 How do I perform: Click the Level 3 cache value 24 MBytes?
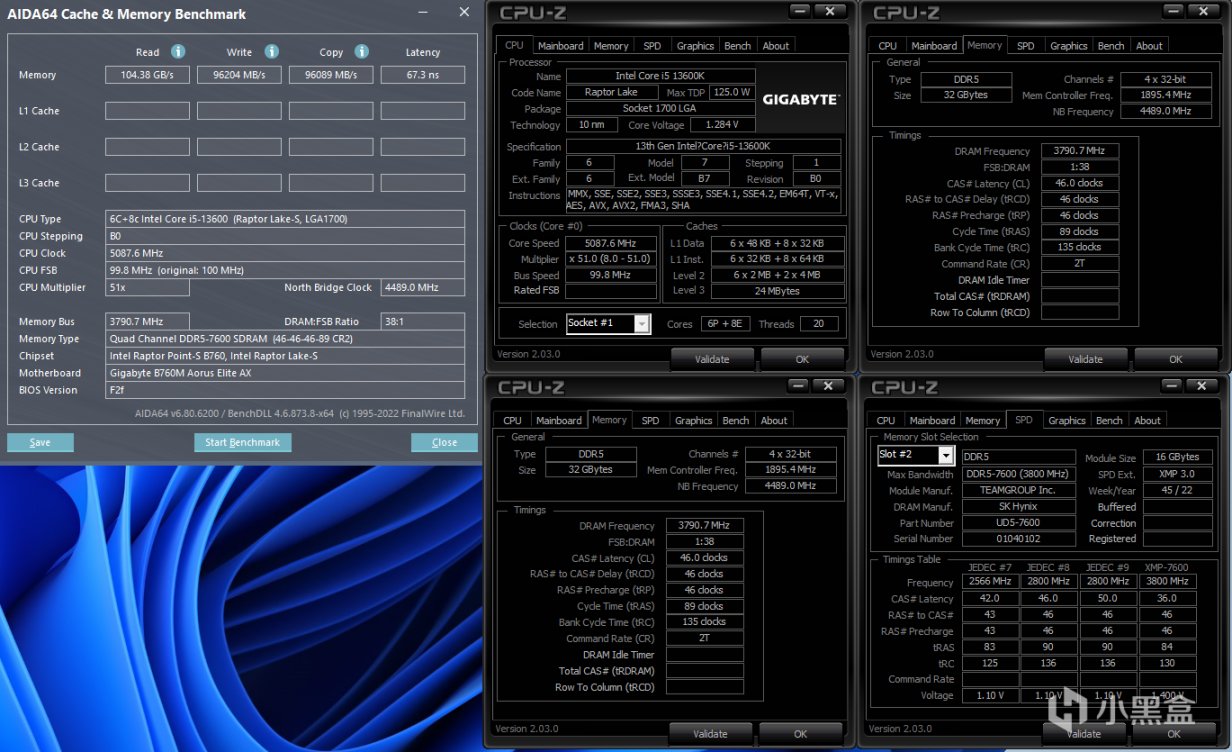(x=777, y=291)
